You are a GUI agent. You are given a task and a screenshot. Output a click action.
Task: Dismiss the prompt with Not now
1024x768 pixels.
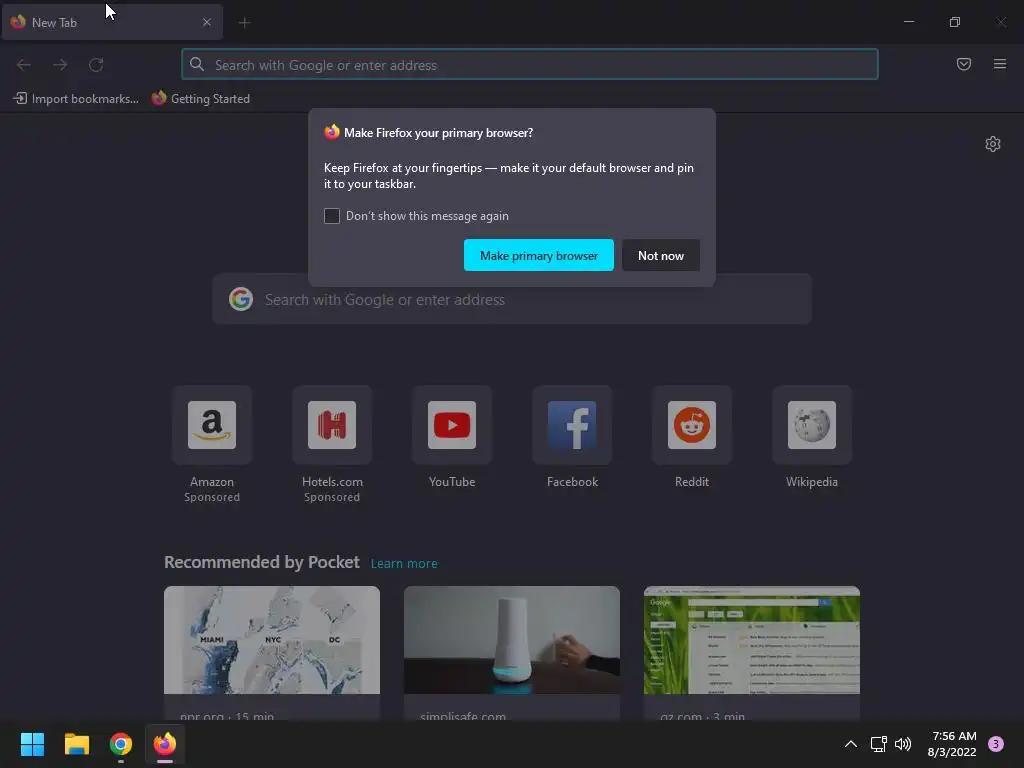pyautogui.click(x=661, y=255)
